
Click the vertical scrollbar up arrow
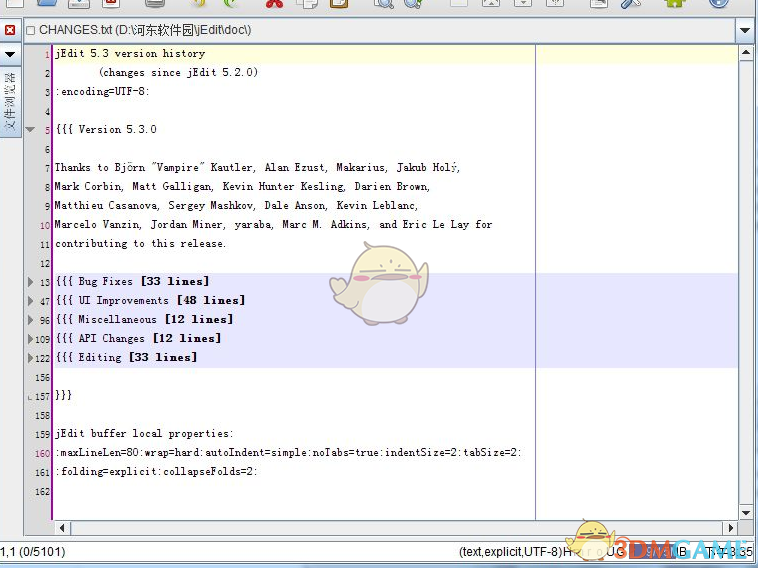click(x=745, y=52)
